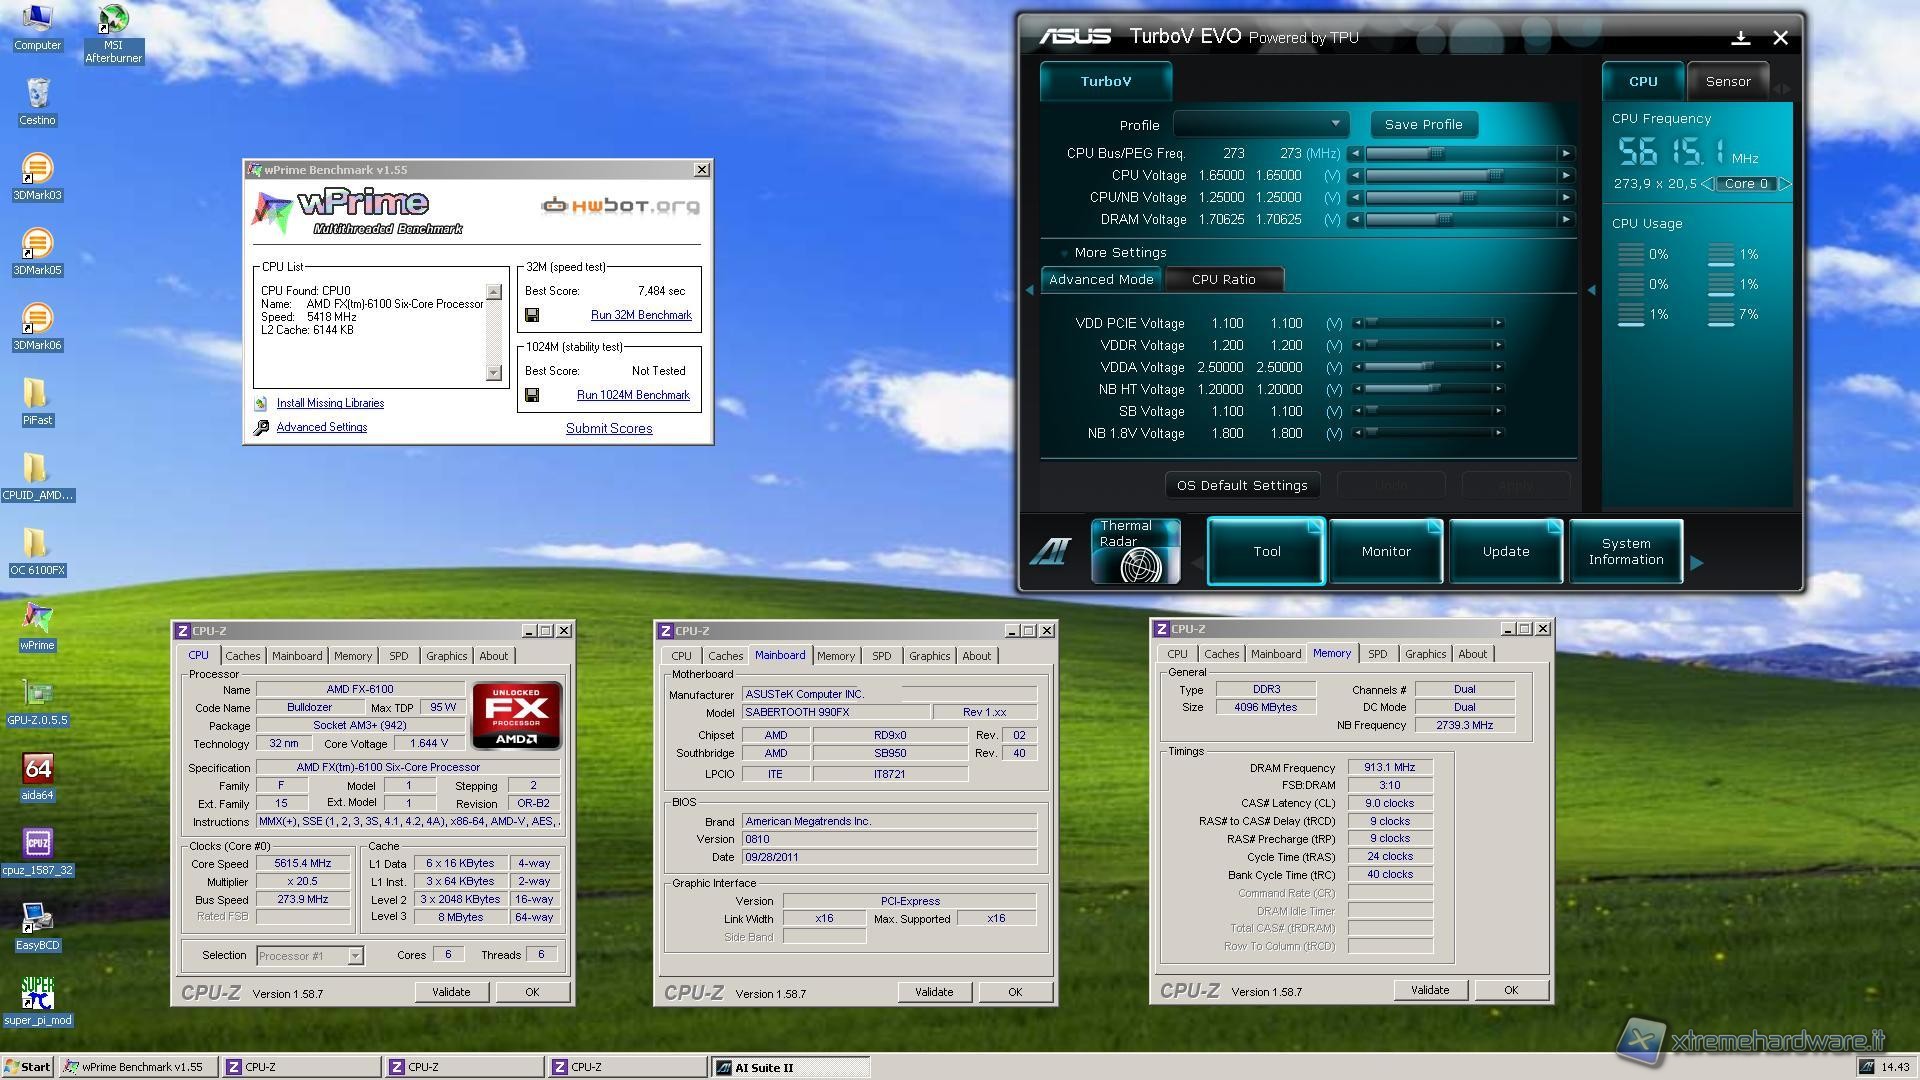Open the Profile dropdown in TurboV
Image resolution: width=1920 pixels, height=1080 pixels.
1261,124
